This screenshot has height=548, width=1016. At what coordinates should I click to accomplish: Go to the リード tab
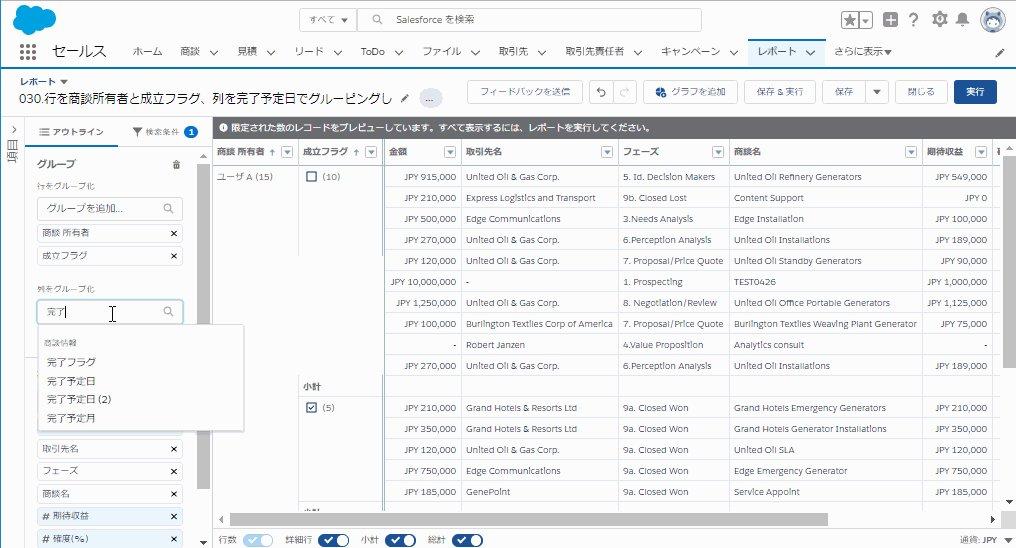pos(308,52)
